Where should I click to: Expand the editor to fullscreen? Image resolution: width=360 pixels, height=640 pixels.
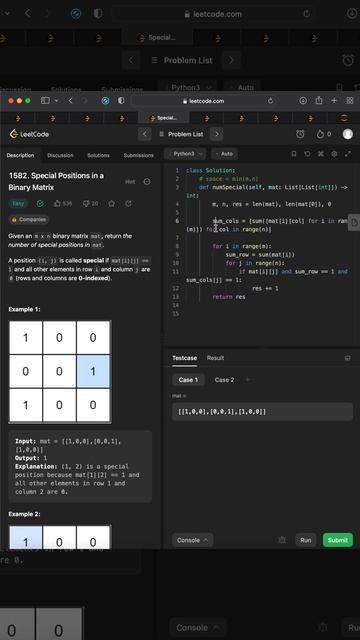coord(348,154)
